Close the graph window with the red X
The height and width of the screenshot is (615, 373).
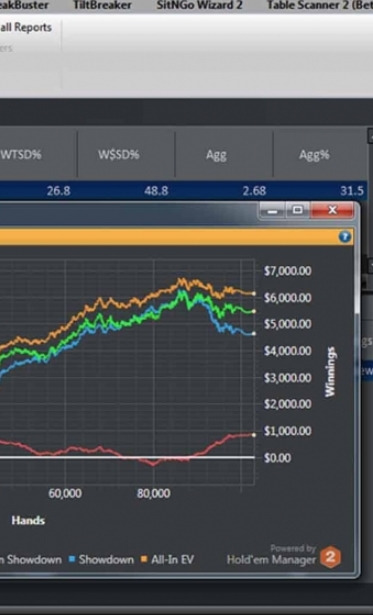point(332,211)
